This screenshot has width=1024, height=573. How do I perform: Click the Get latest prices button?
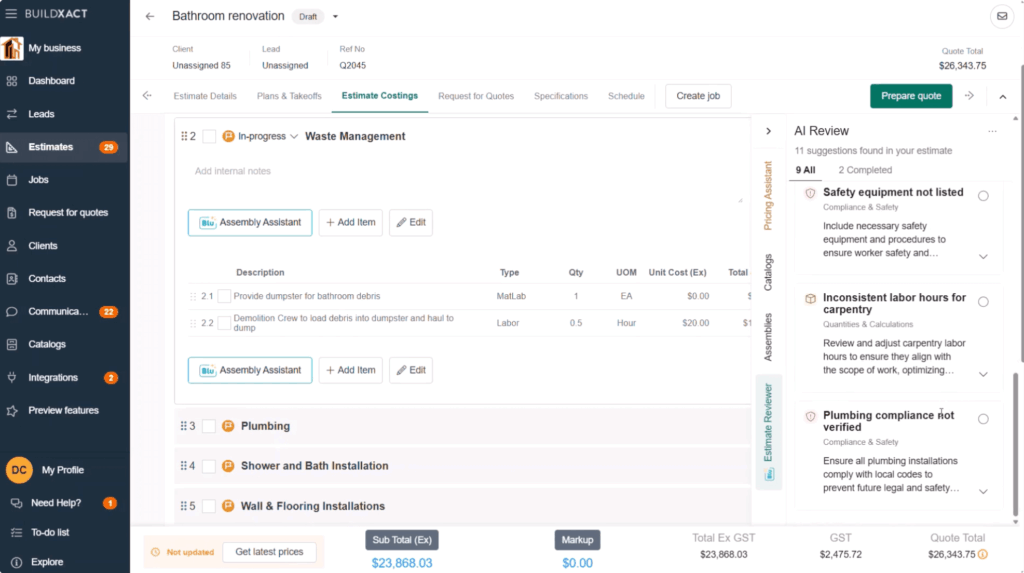(x=269, y=552)
